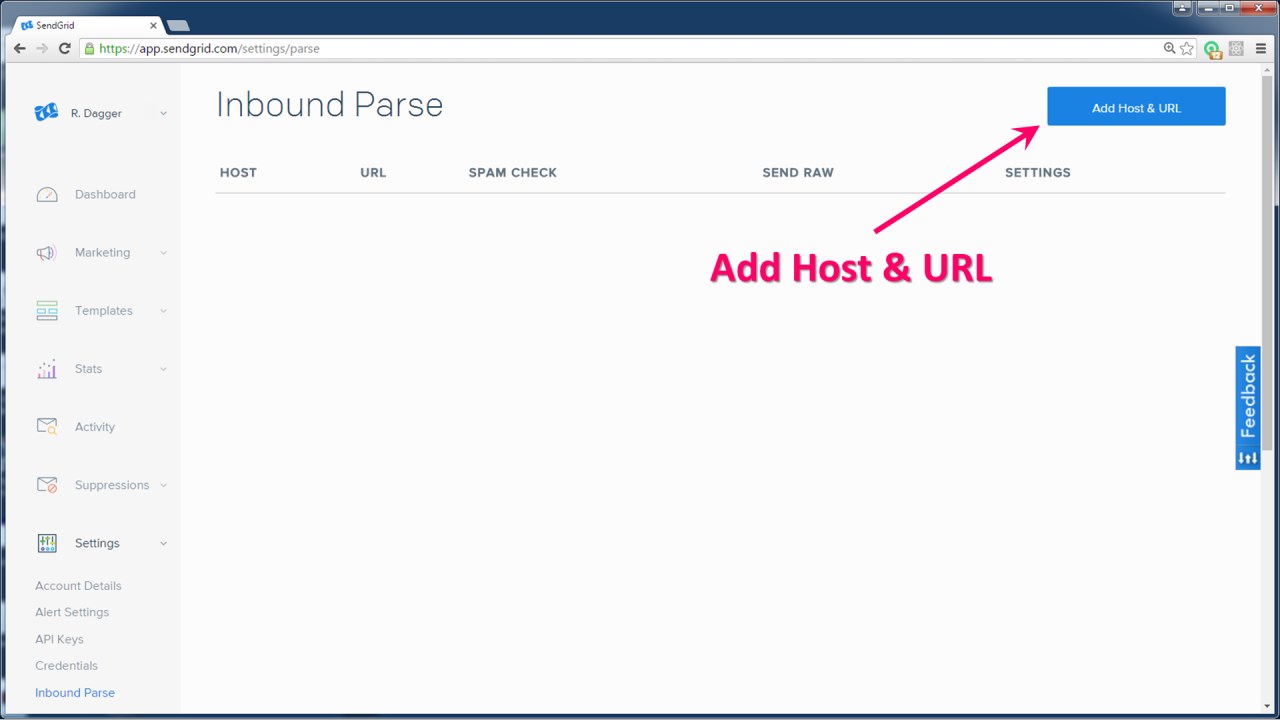Click the Suppressions blocked envelope icon
The height and width of the screenshot is (720, 1280).
pos(47,485)
